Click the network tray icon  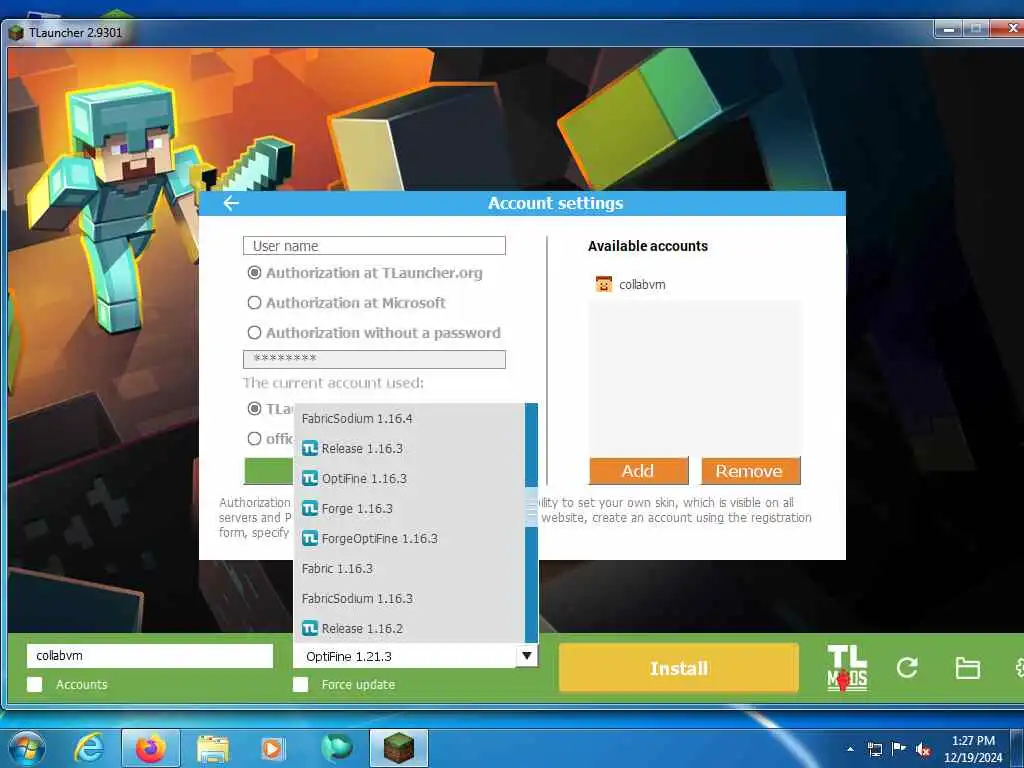pos(874,749)
